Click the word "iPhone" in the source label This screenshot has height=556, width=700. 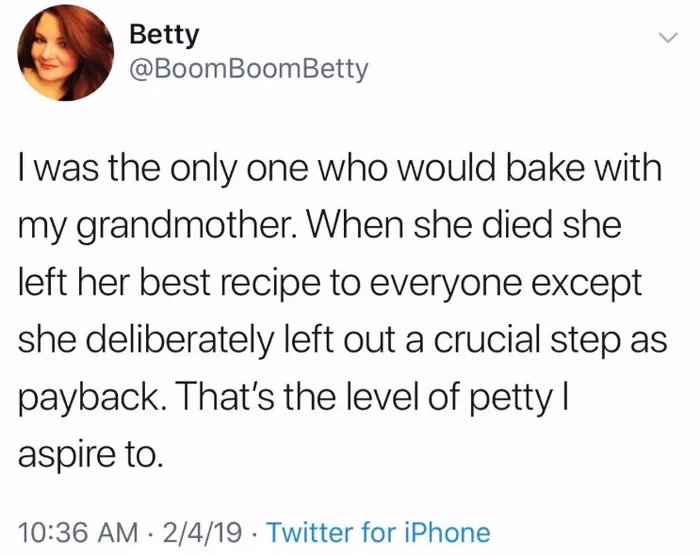[447, 532]
